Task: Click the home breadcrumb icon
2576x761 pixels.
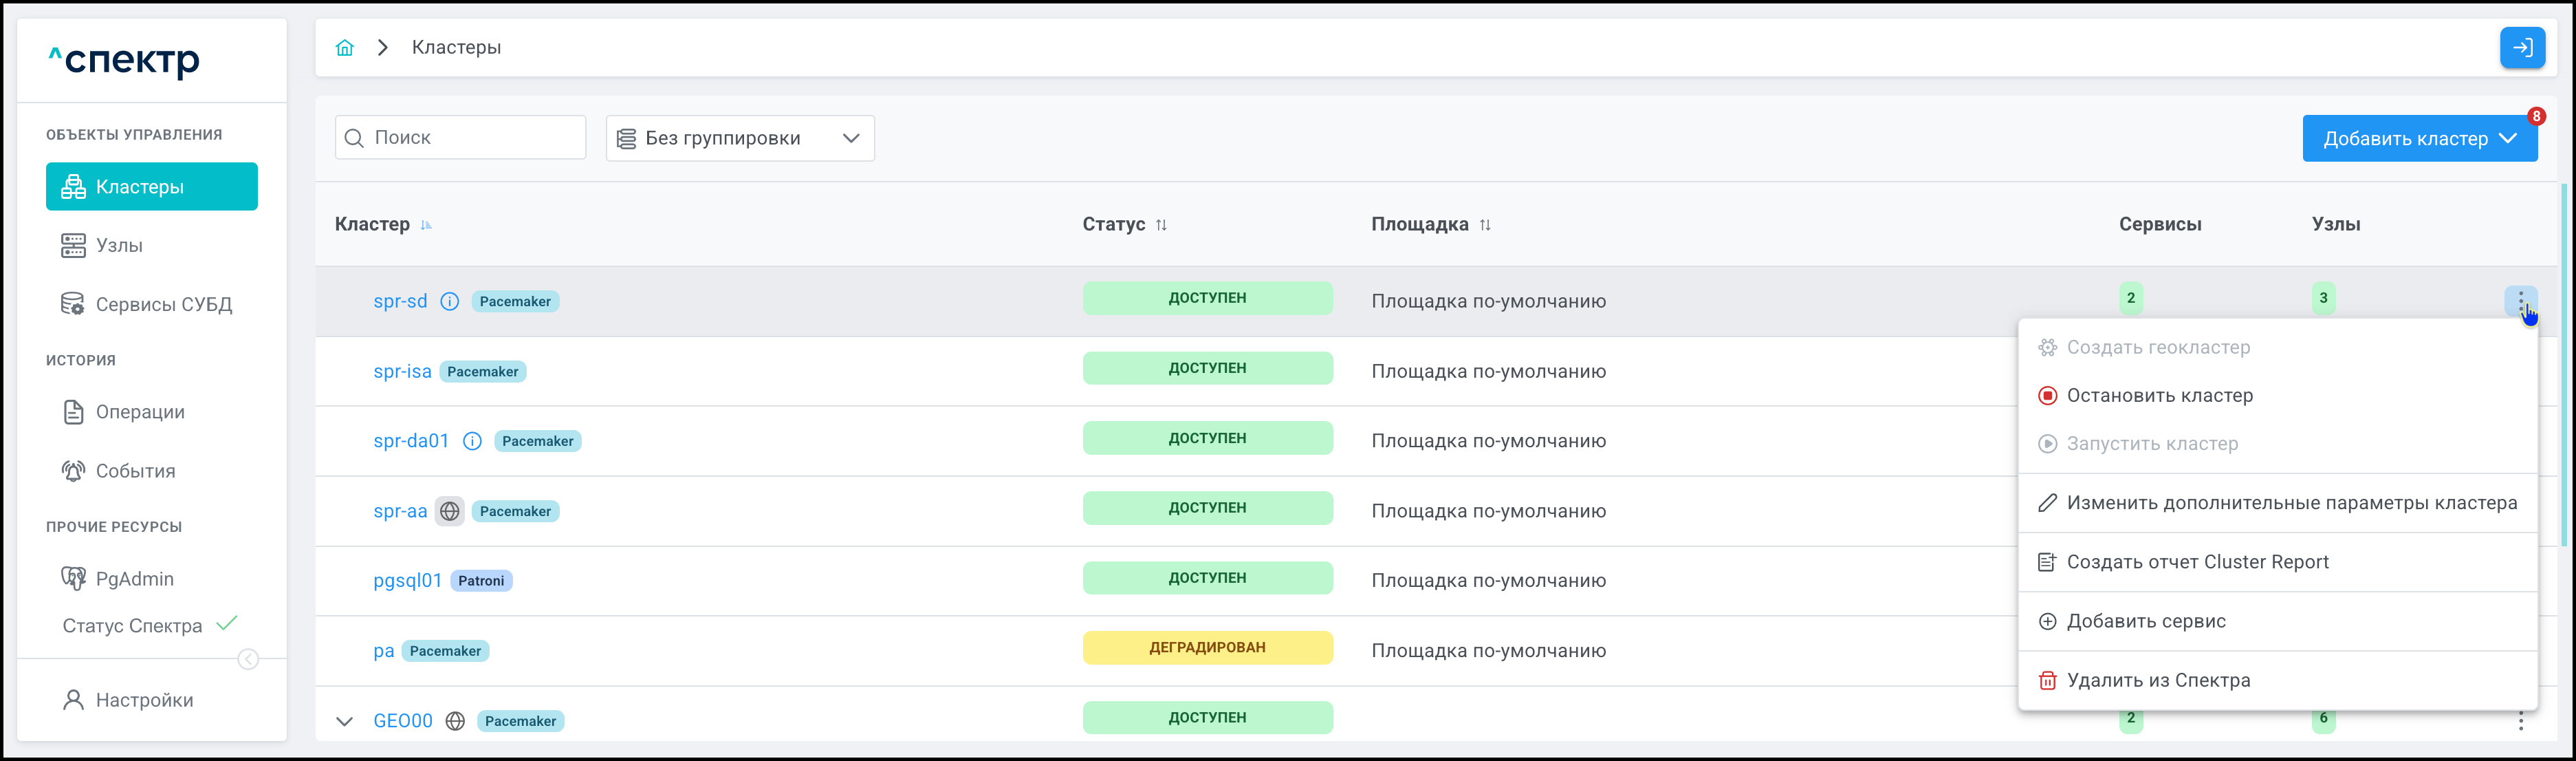Action: coord(345,48)
